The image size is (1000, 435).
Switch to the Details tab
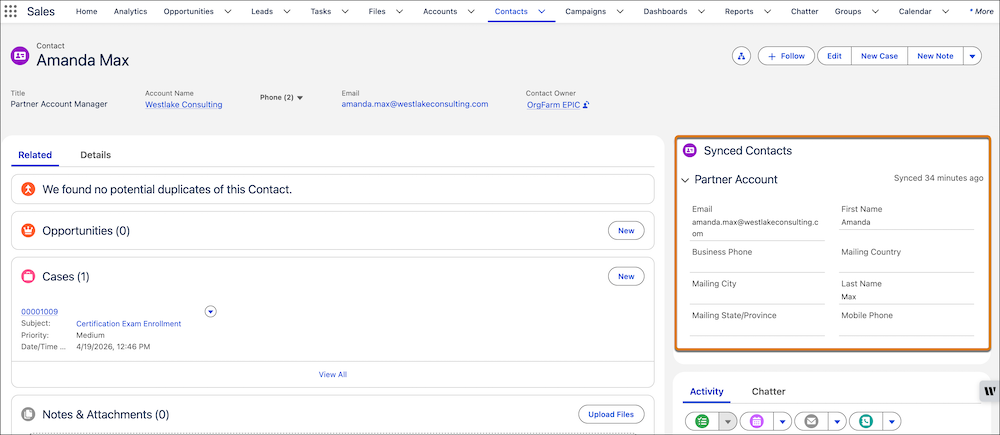[x=96, y=155]
